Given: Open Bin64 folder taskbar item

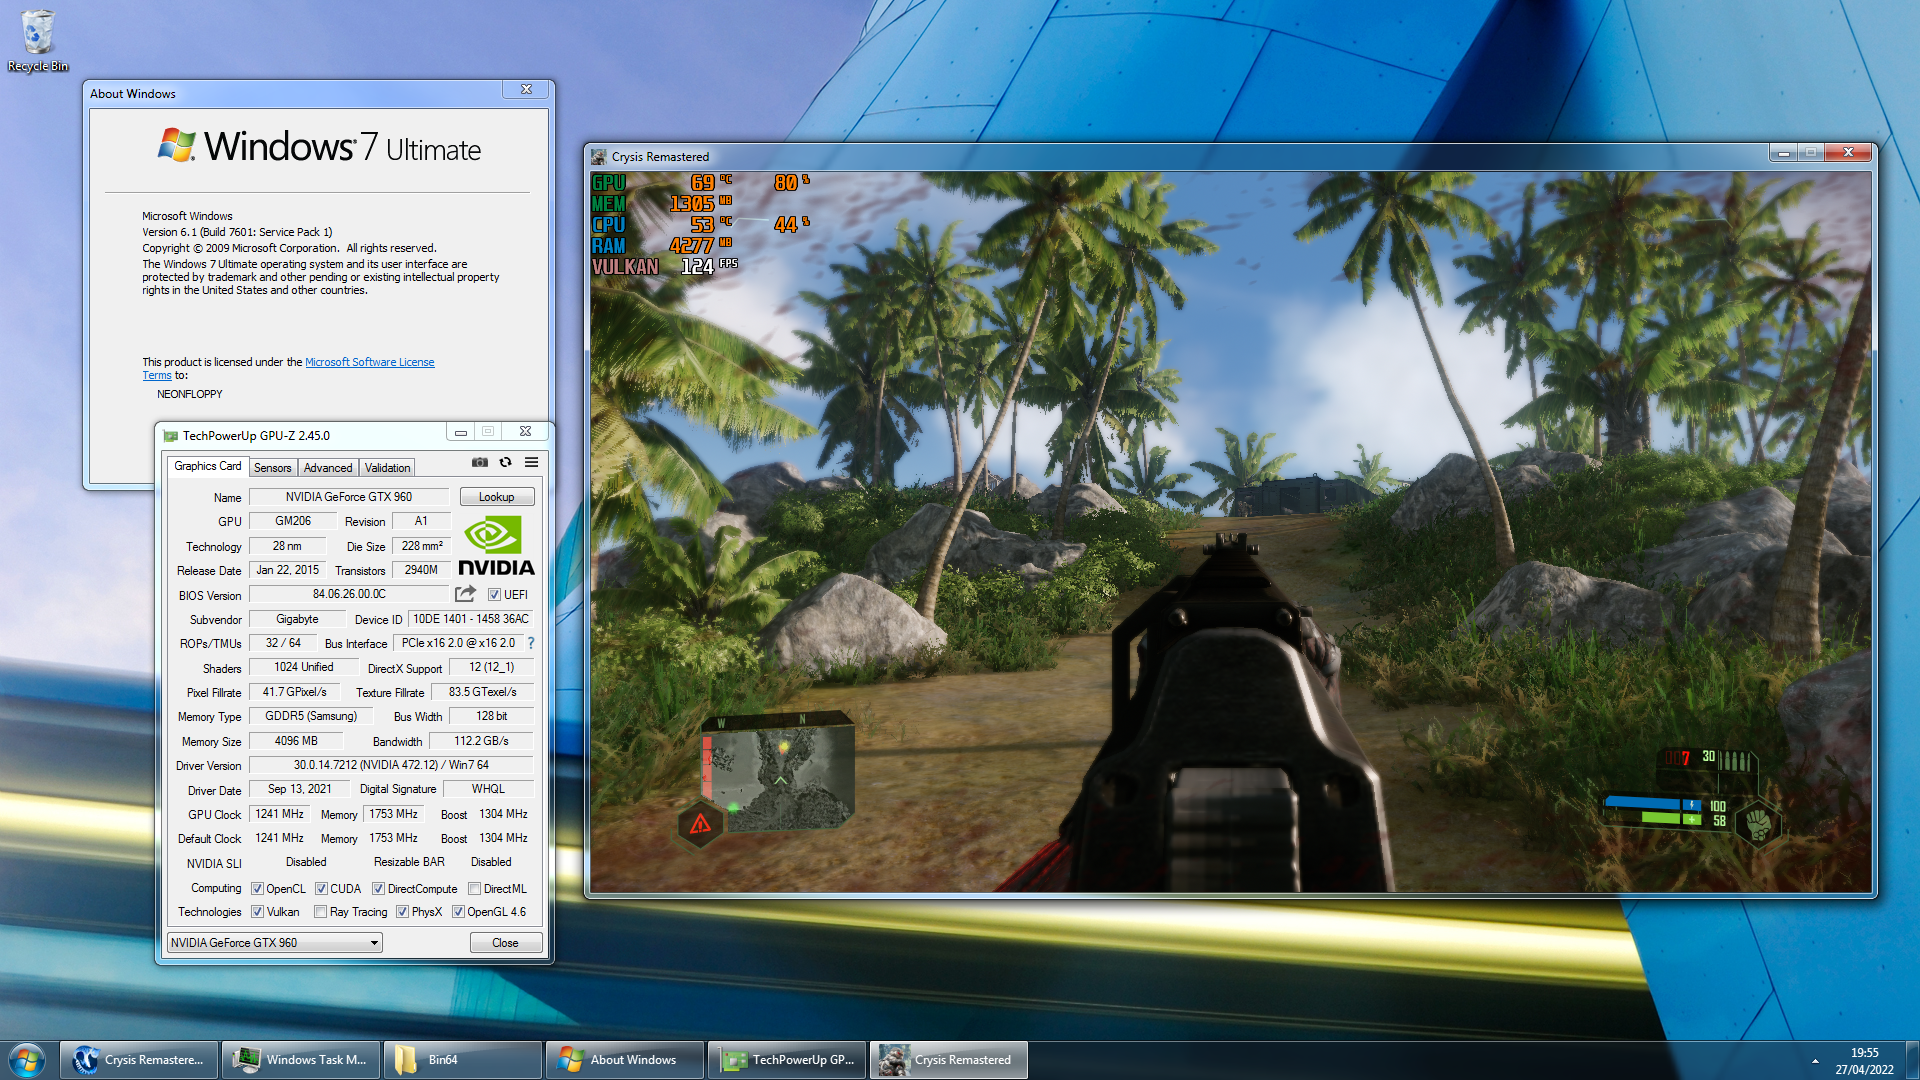Looking at the screenshot, I should [x=463, y=1060].
